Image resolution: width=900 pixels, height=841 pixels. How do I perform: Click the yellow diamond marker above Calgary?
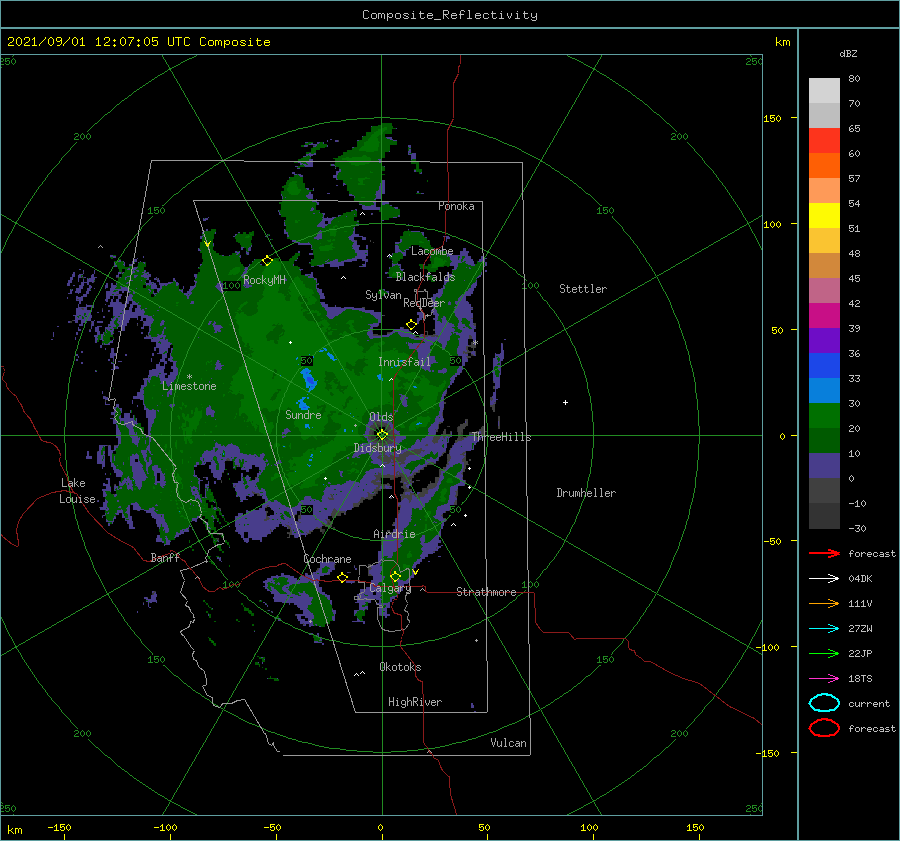[x=395, y=576]
